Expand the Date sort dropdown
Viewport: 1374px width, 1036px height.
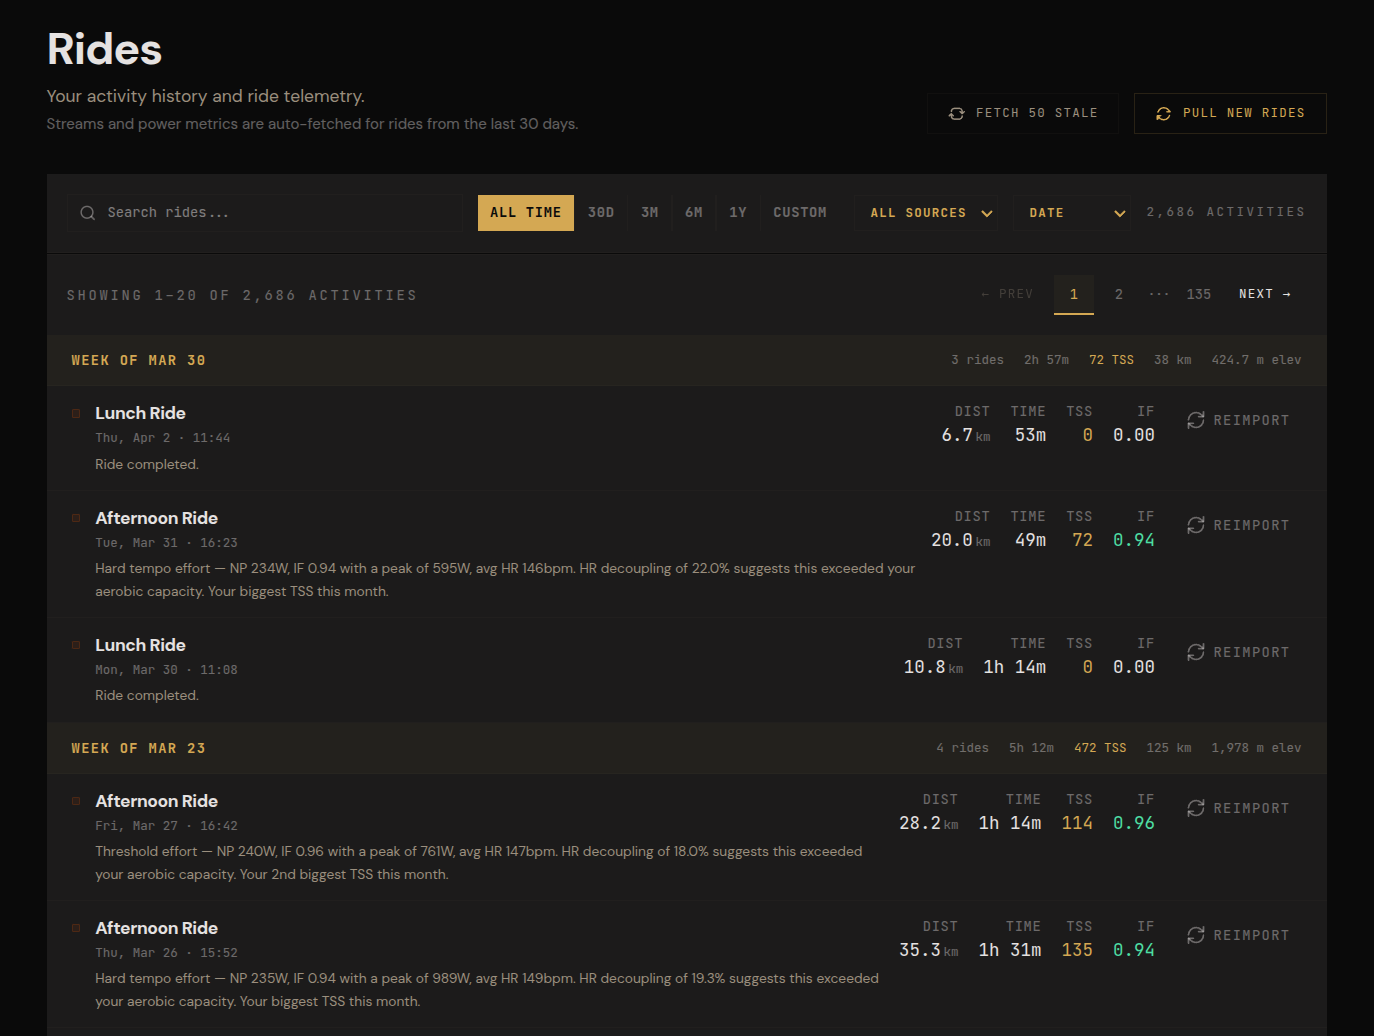coord(1074,213)
